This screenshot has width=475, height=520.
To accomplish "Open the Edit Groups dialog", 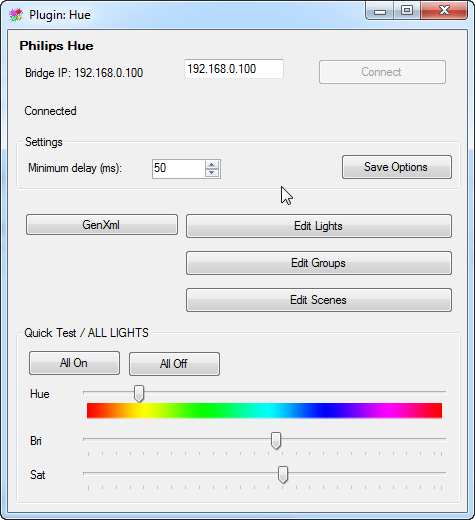I will tap(319, 263).
